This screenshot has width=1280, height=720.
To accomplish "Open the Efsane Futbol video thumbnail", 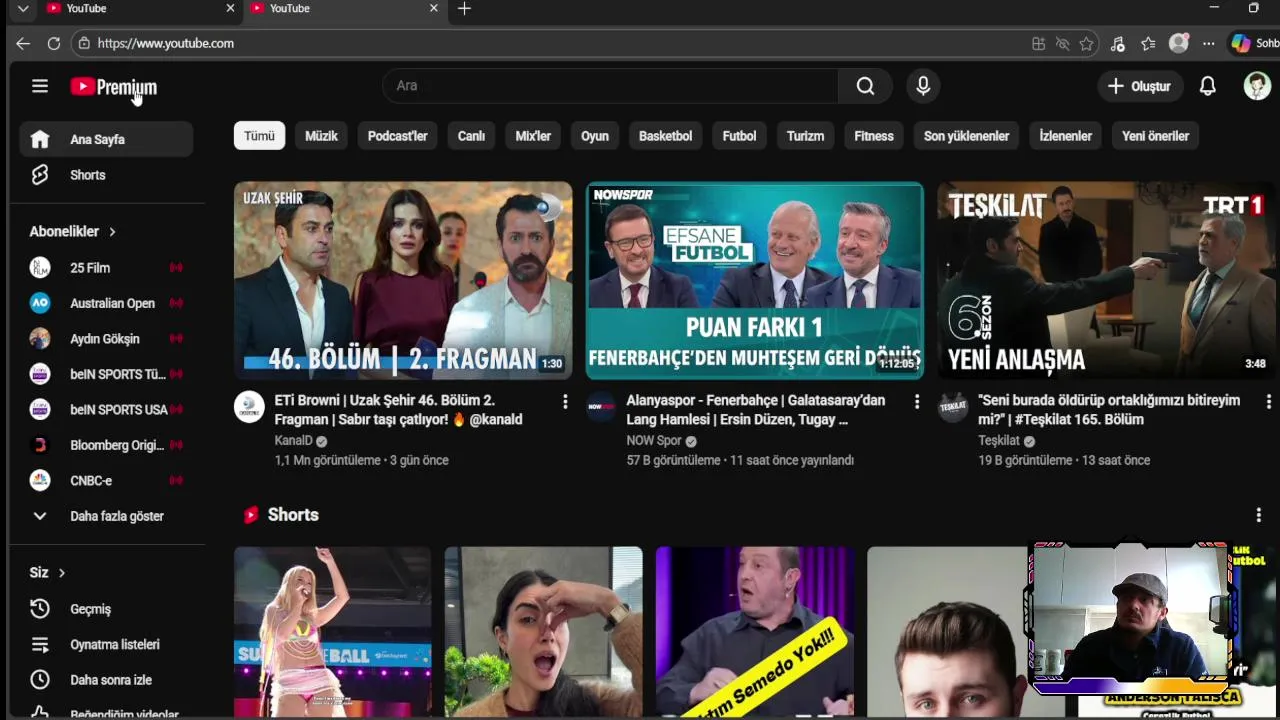I will click(755, 280).
